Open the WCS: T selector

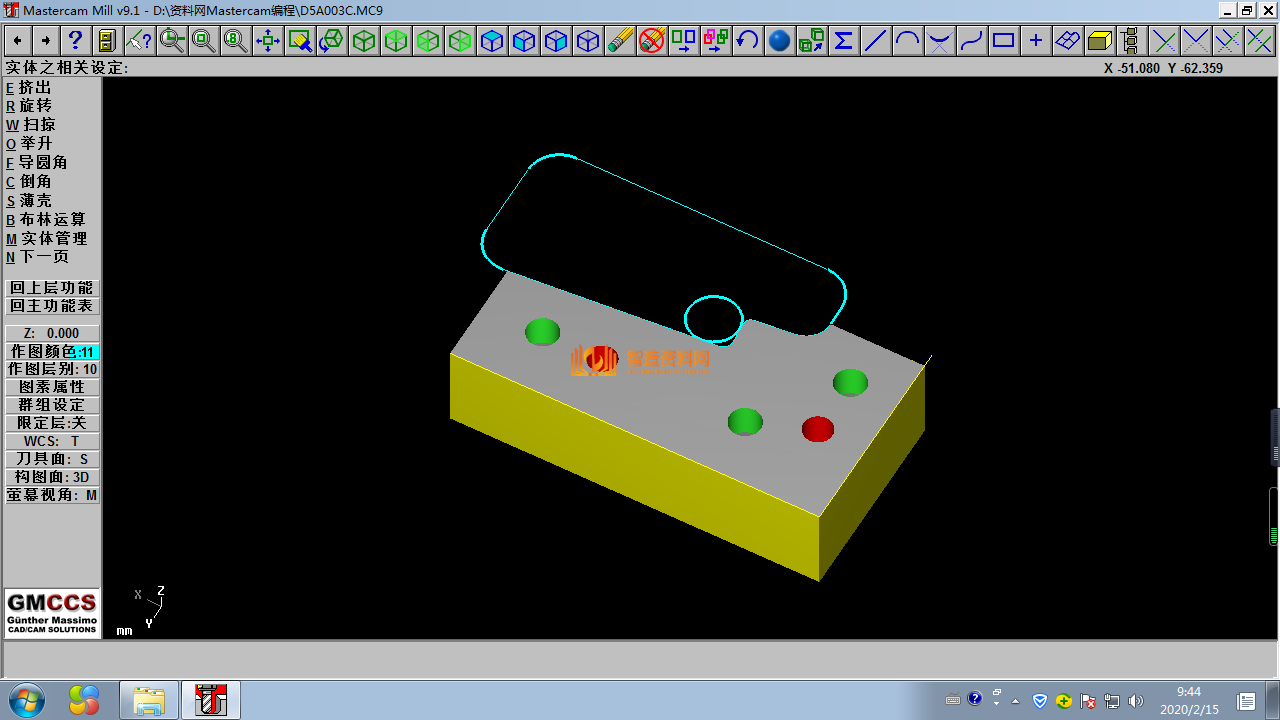[52, 441]
